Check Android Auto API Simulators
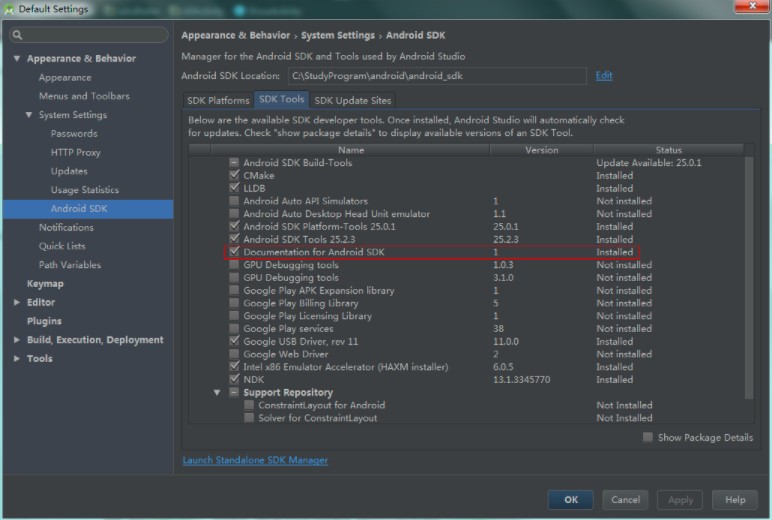This screenshot has width=772, height=520. coord(234,201)
